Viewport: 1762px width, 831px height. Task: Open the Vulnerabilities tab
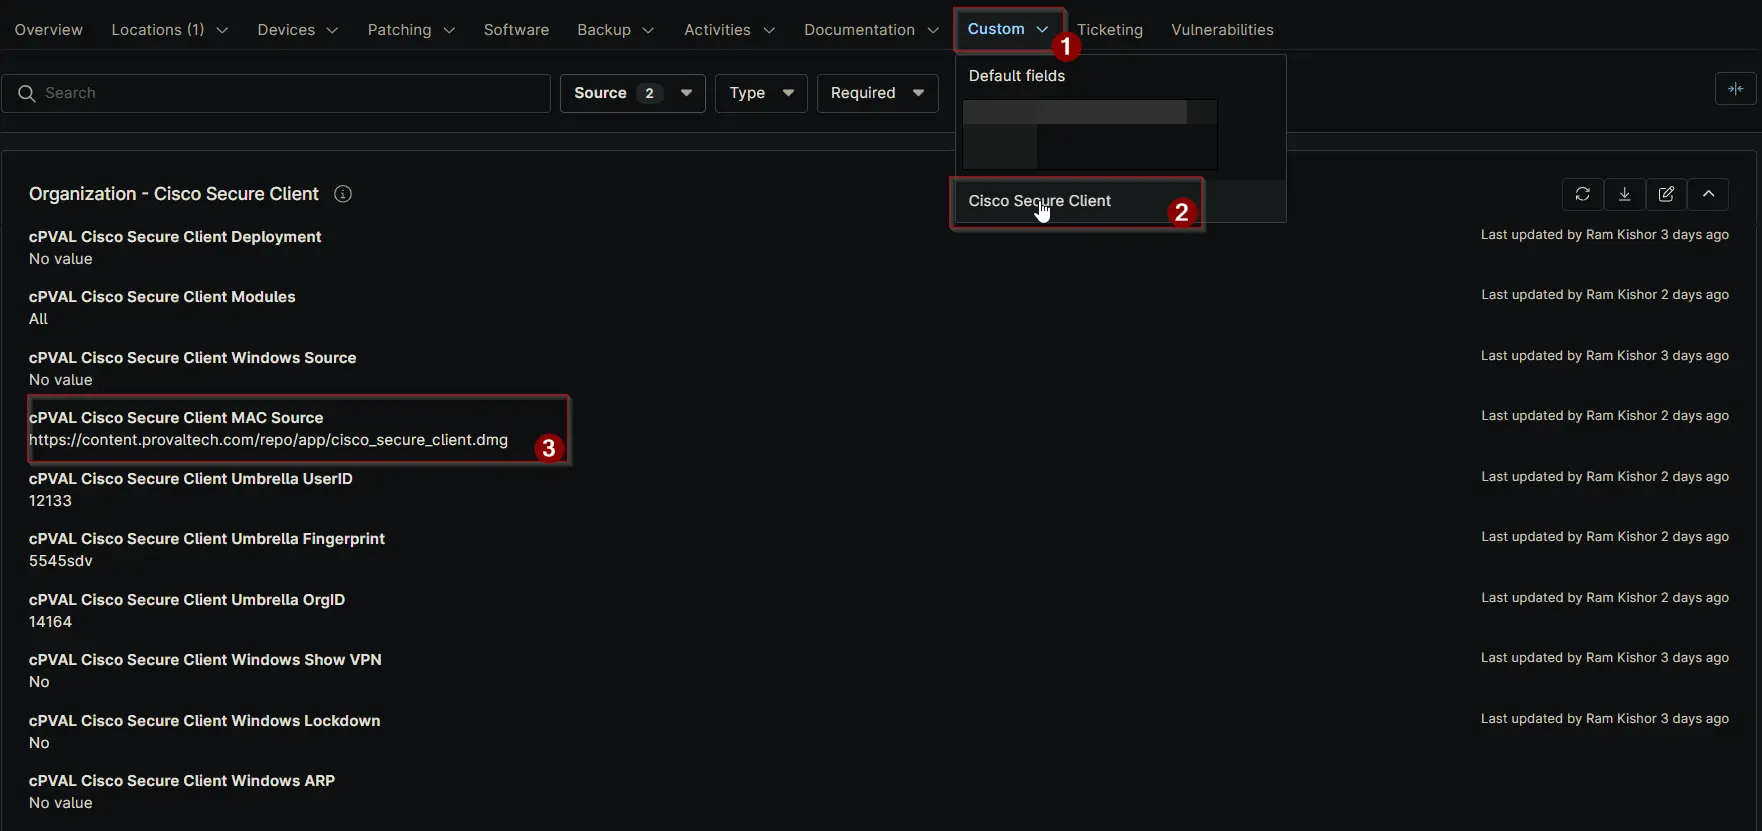pos(1222,30)
